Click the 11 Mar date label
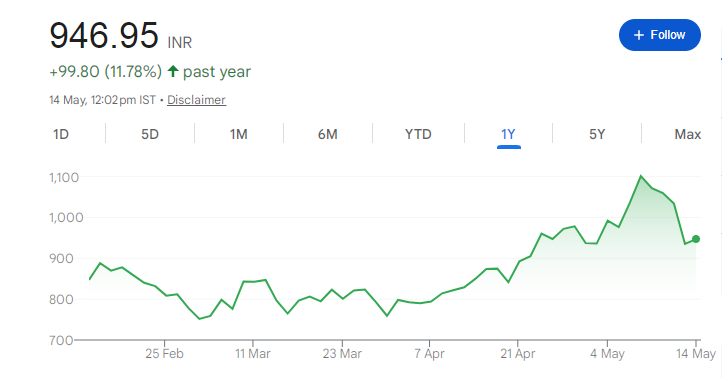This screenshot has width=722, height=378. [253, 354]
